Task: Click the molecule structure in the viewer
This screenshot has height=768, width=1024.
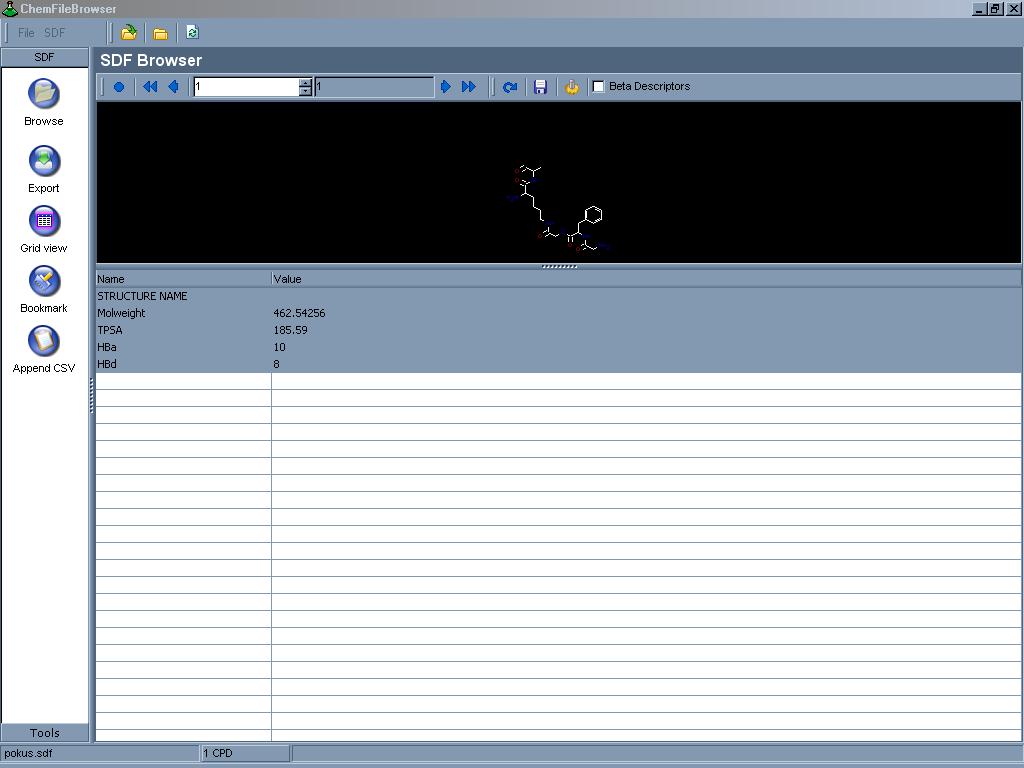Action: click(x=558, y=209)
